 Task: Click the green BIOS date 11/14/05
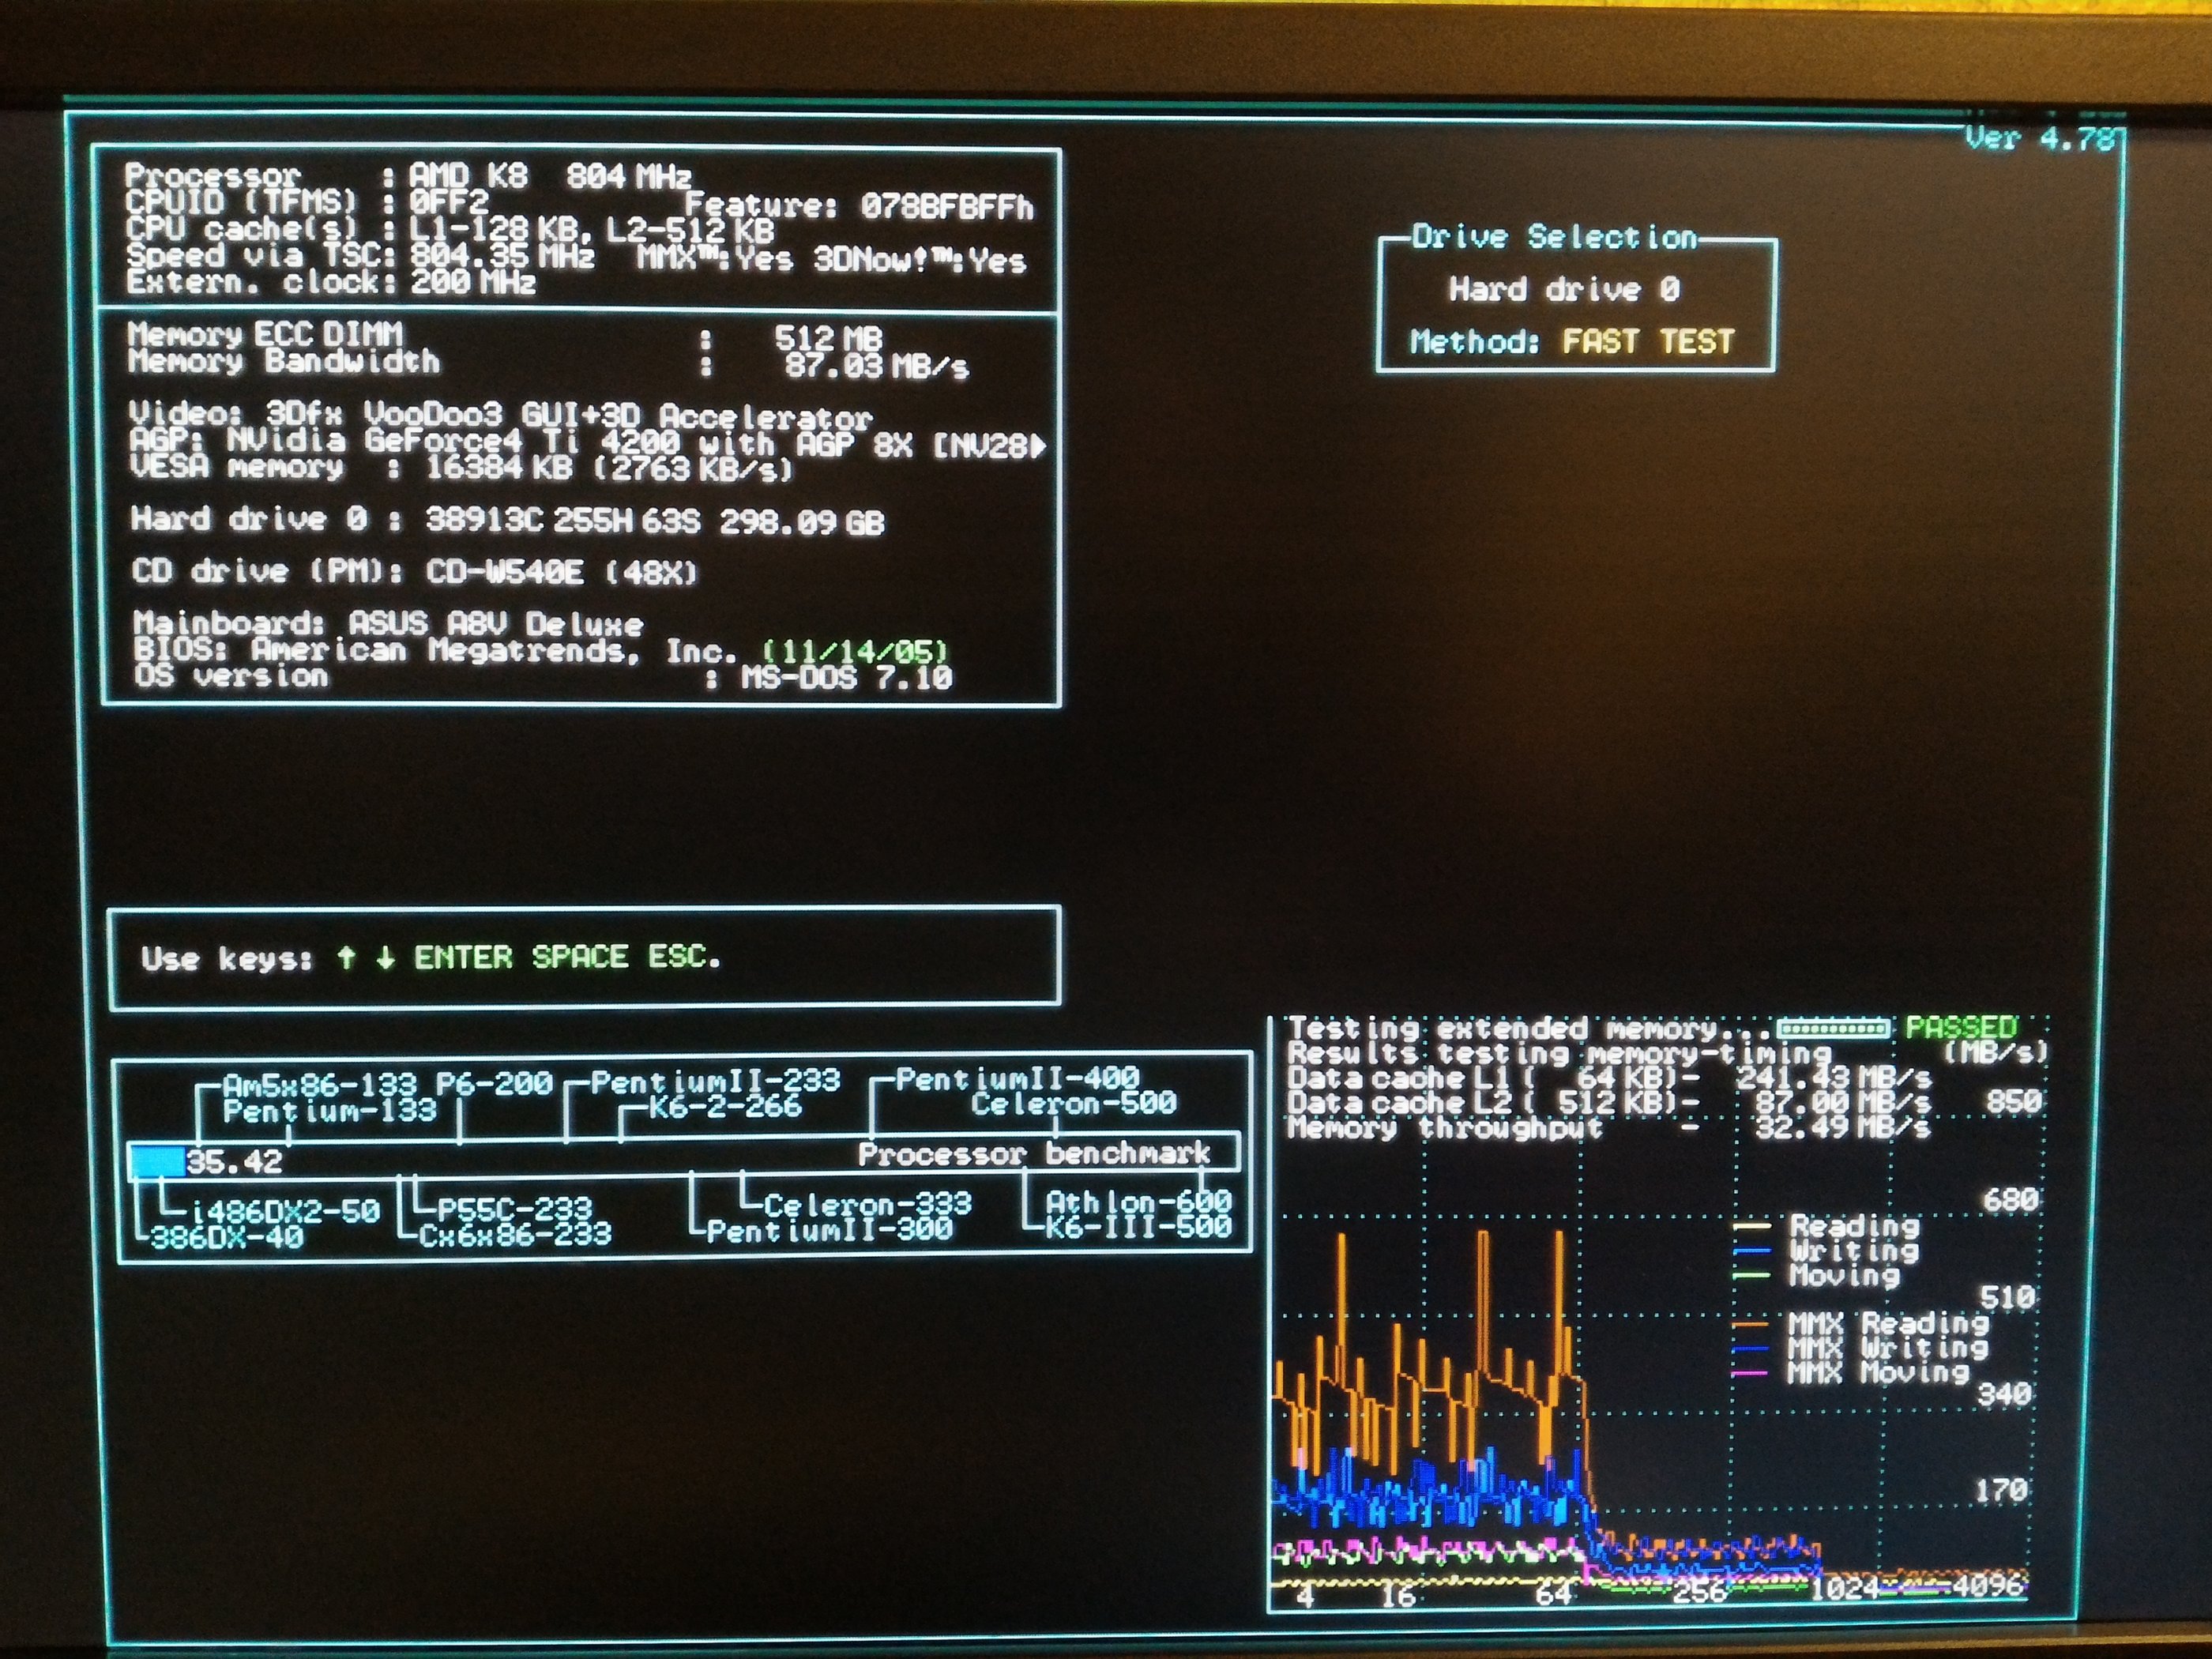point(854,652)
